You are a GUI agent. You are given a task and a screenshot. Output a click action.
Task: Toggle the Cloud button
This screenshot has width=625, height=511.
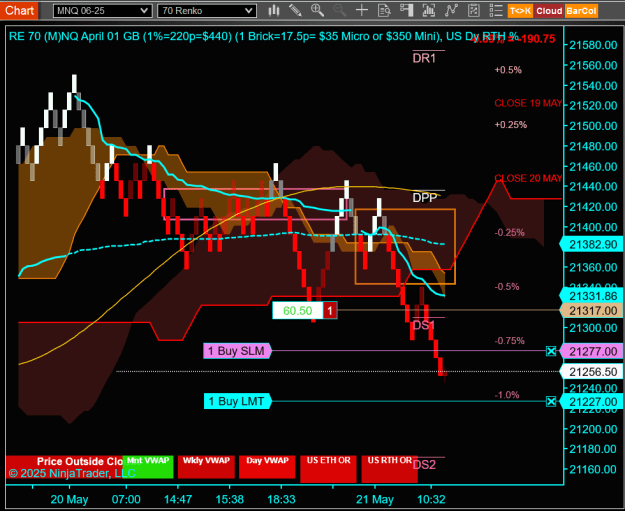tap(549, 11)
